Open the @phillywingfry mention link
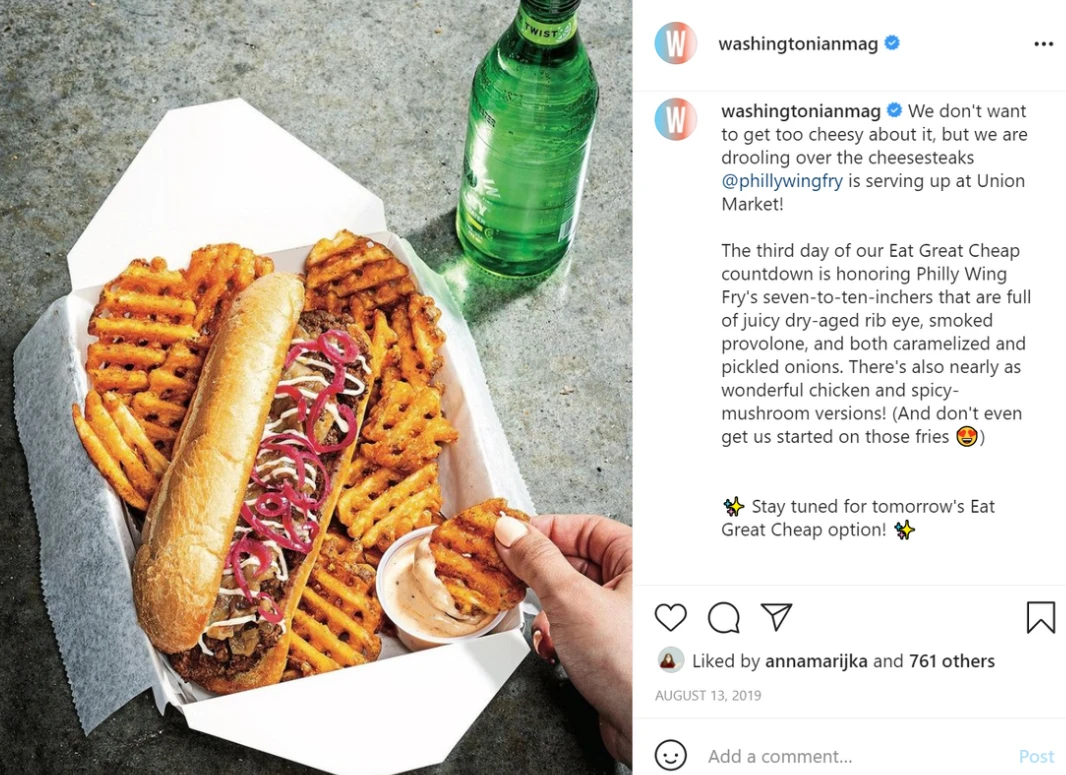This screenshot has width=1066, height=775. [782, 181]
